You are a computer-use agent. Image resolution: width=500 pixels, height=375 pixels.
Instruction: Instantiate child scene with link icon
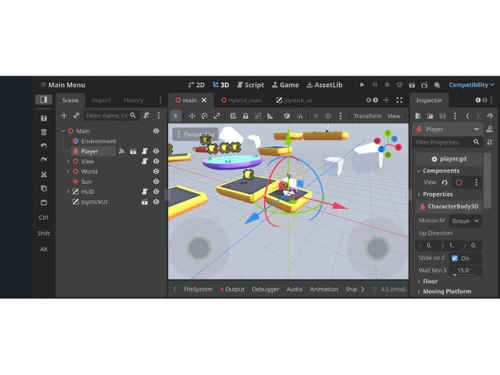(x=76, y=115)
